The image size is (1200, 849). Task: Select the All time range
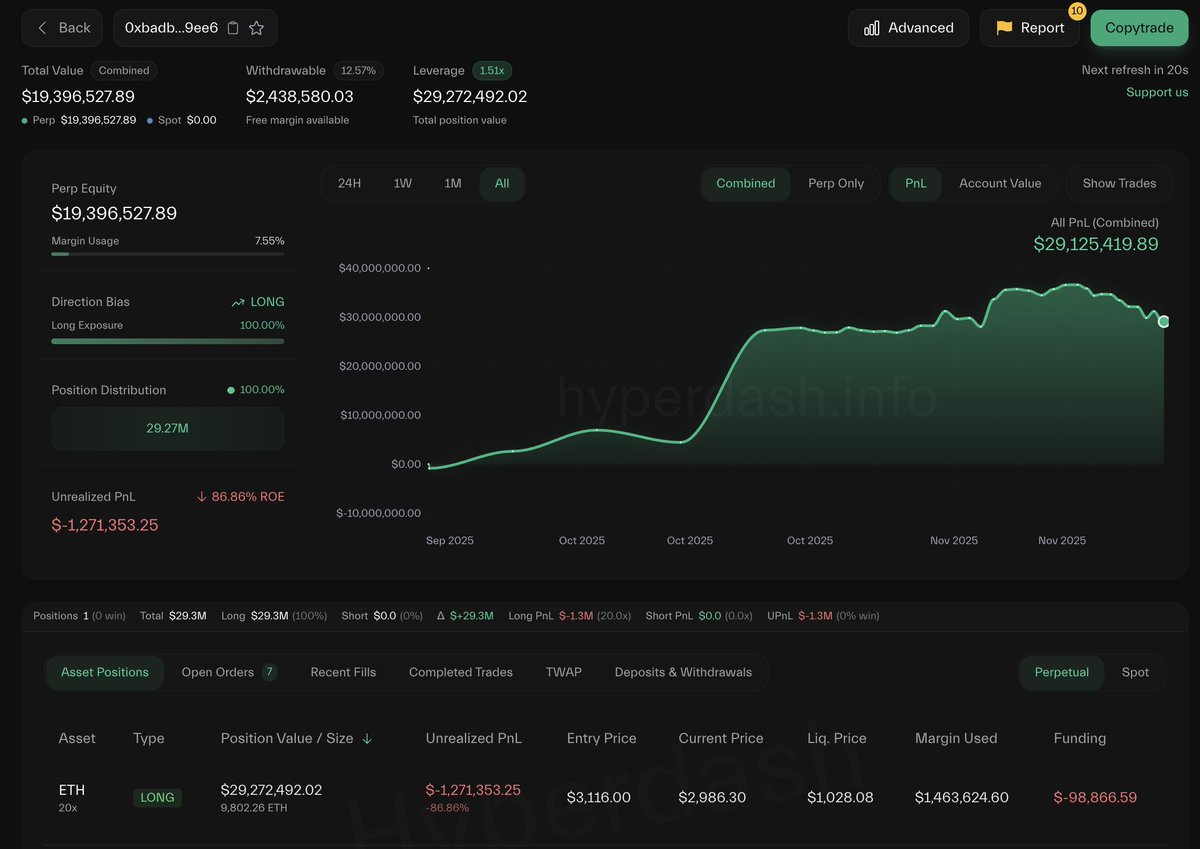pos(502,183)
